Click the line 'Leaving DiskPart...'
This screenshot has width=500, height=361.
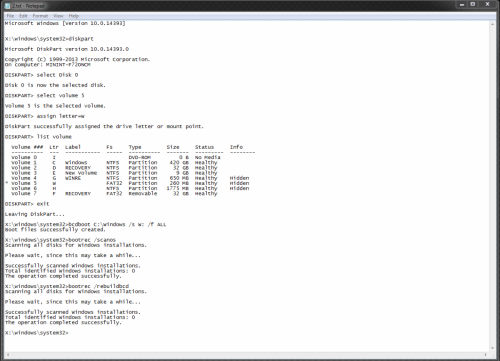[35, 214]
